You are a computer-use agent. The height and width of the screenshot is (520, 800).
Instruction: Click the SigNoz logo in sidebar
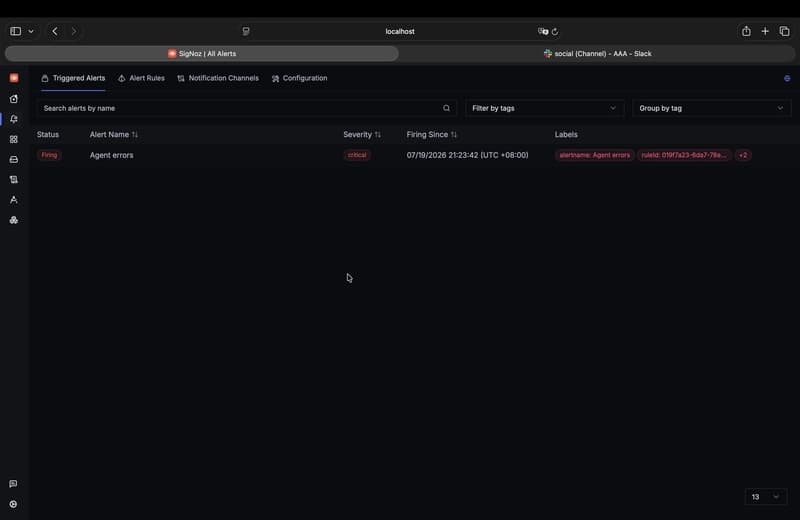pyautogui.click(x=14, y=78)
